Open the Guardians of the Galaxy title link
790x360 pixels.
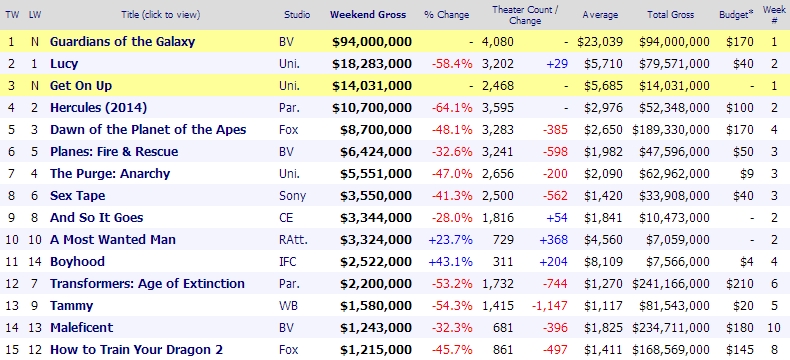122,42
